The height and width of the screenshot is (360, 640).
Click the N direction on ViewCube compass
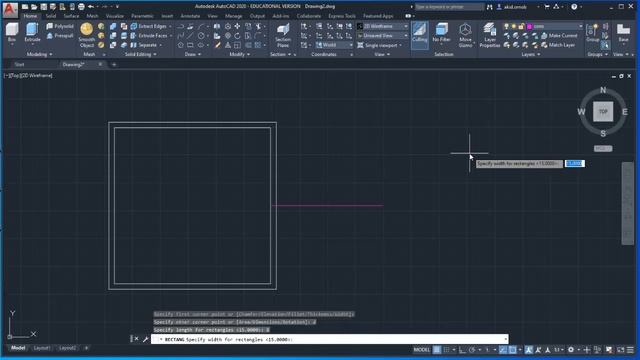(x=603, y=90)
